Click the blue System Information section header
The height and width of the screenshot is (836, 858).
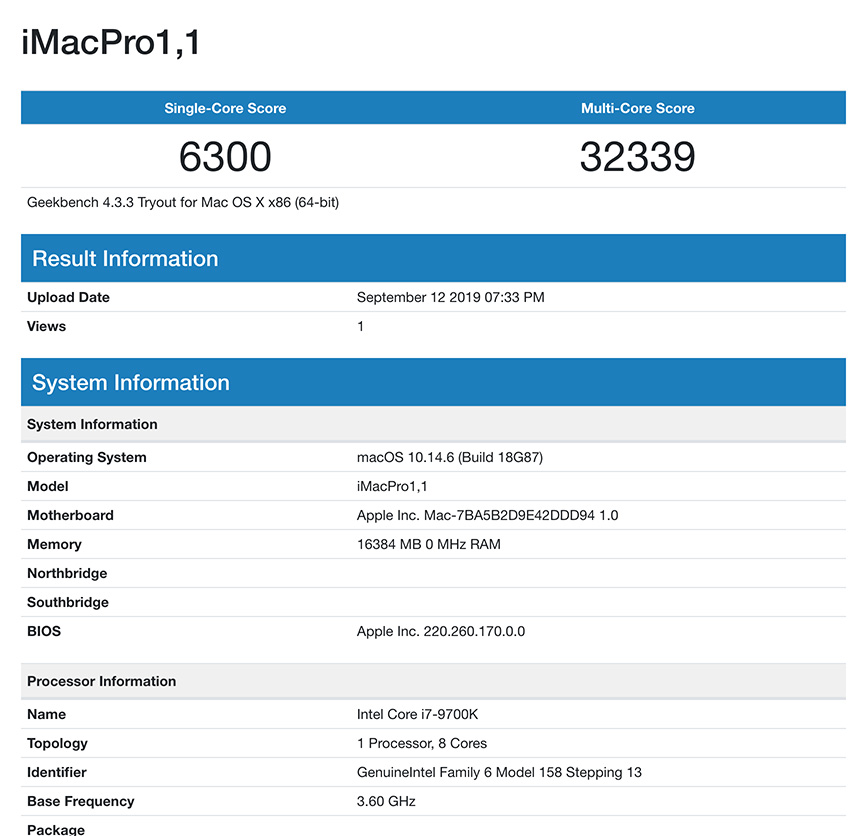(131, 382)
